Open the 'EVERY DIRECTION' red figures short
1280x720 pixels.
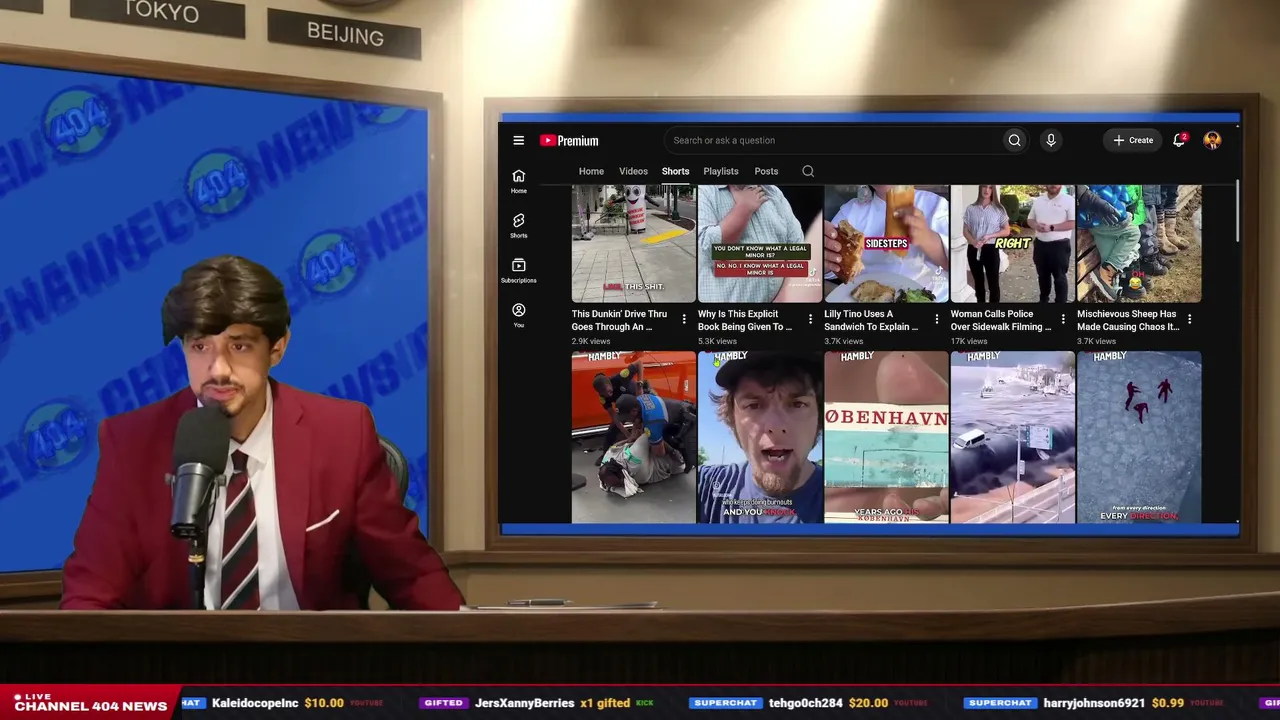(1139, 437)
